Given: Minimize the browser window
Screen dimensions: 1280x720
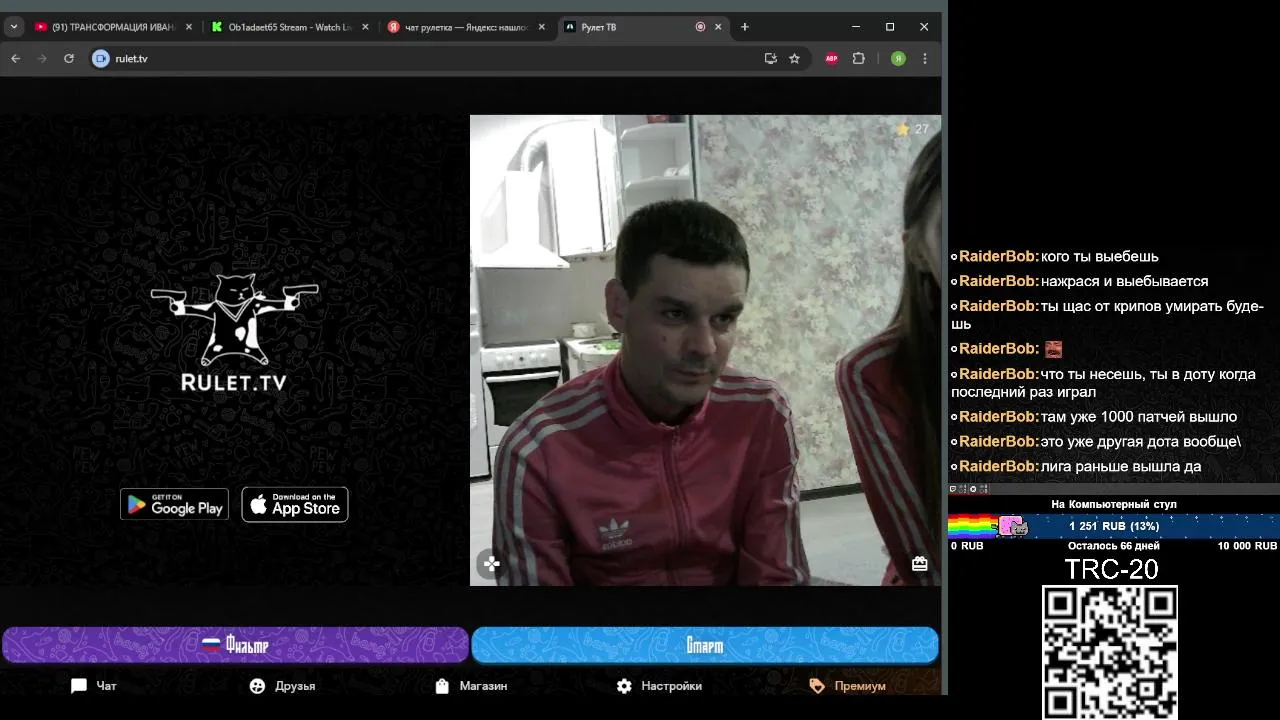Looking at the screenshot, I should [x=856, y=27].
